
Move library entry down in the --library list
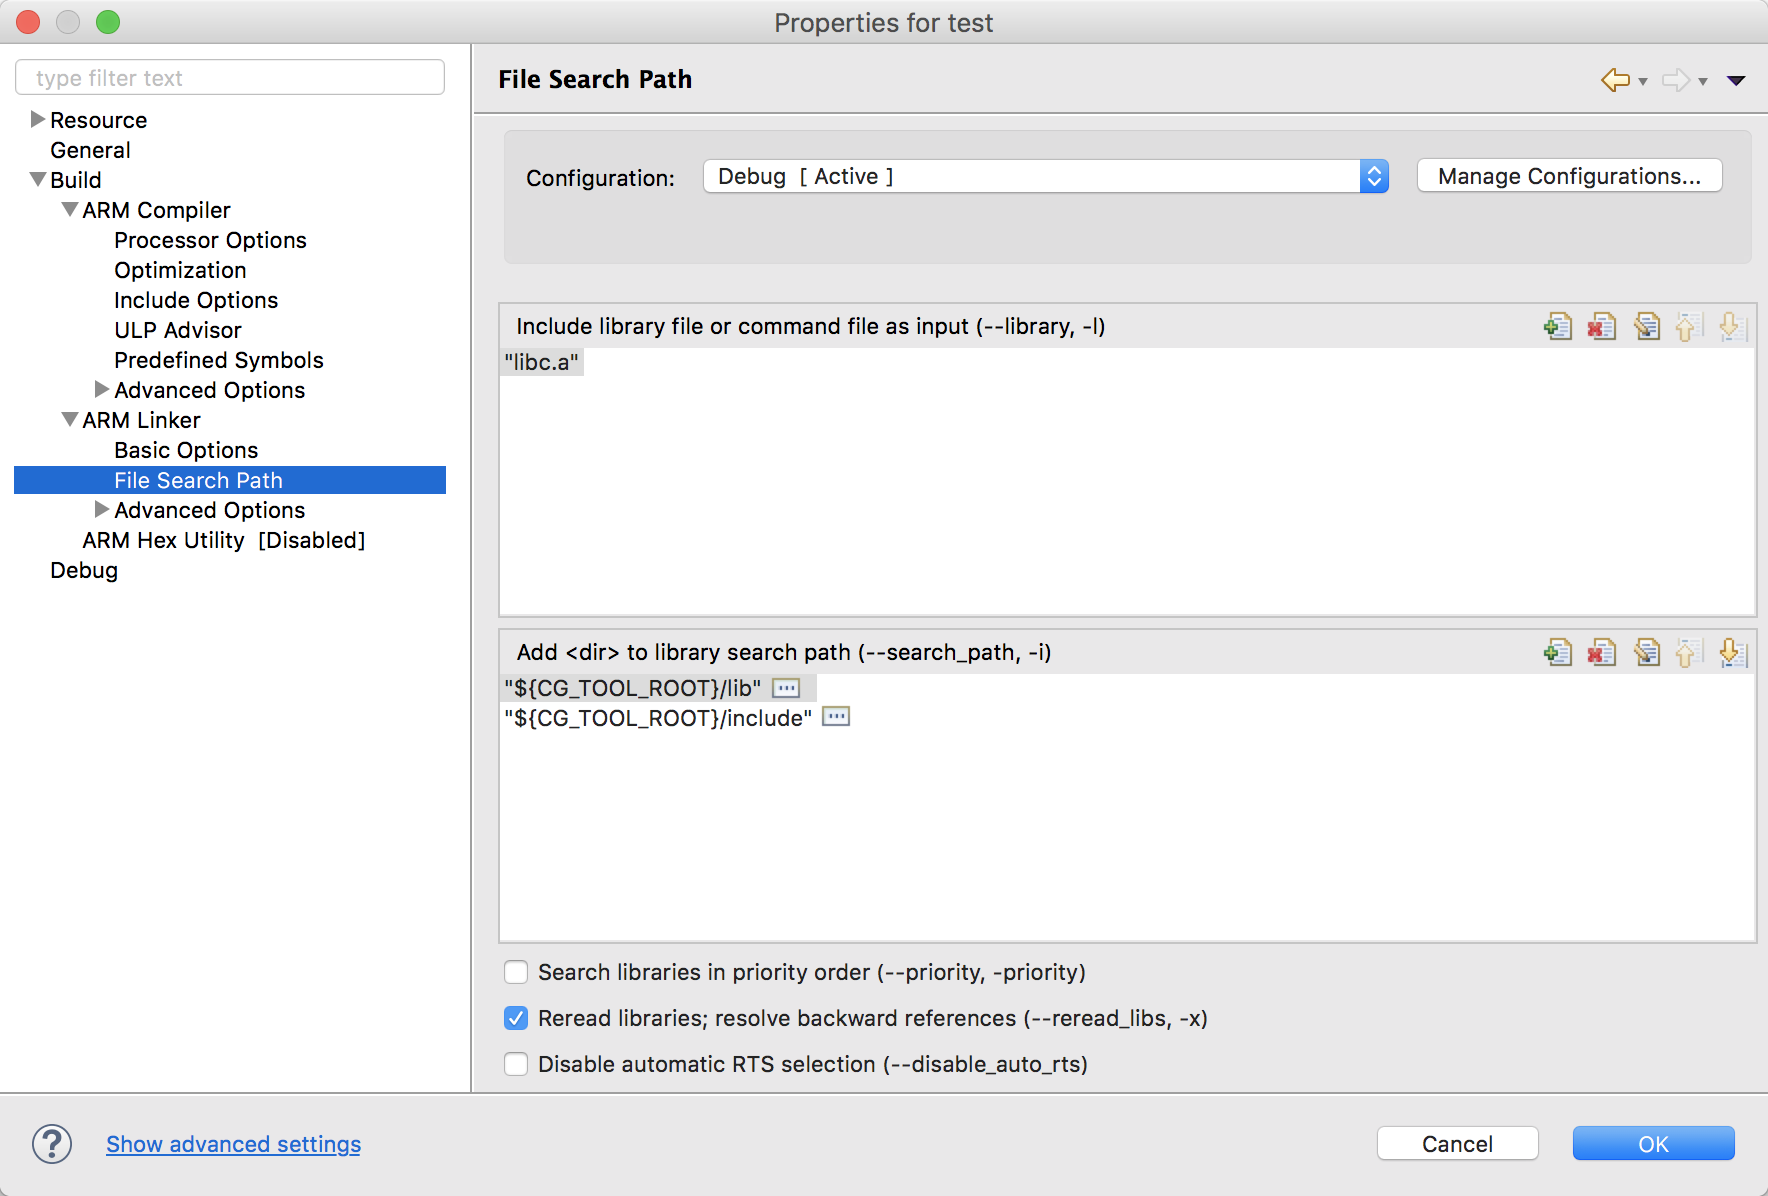(1733, 326)
